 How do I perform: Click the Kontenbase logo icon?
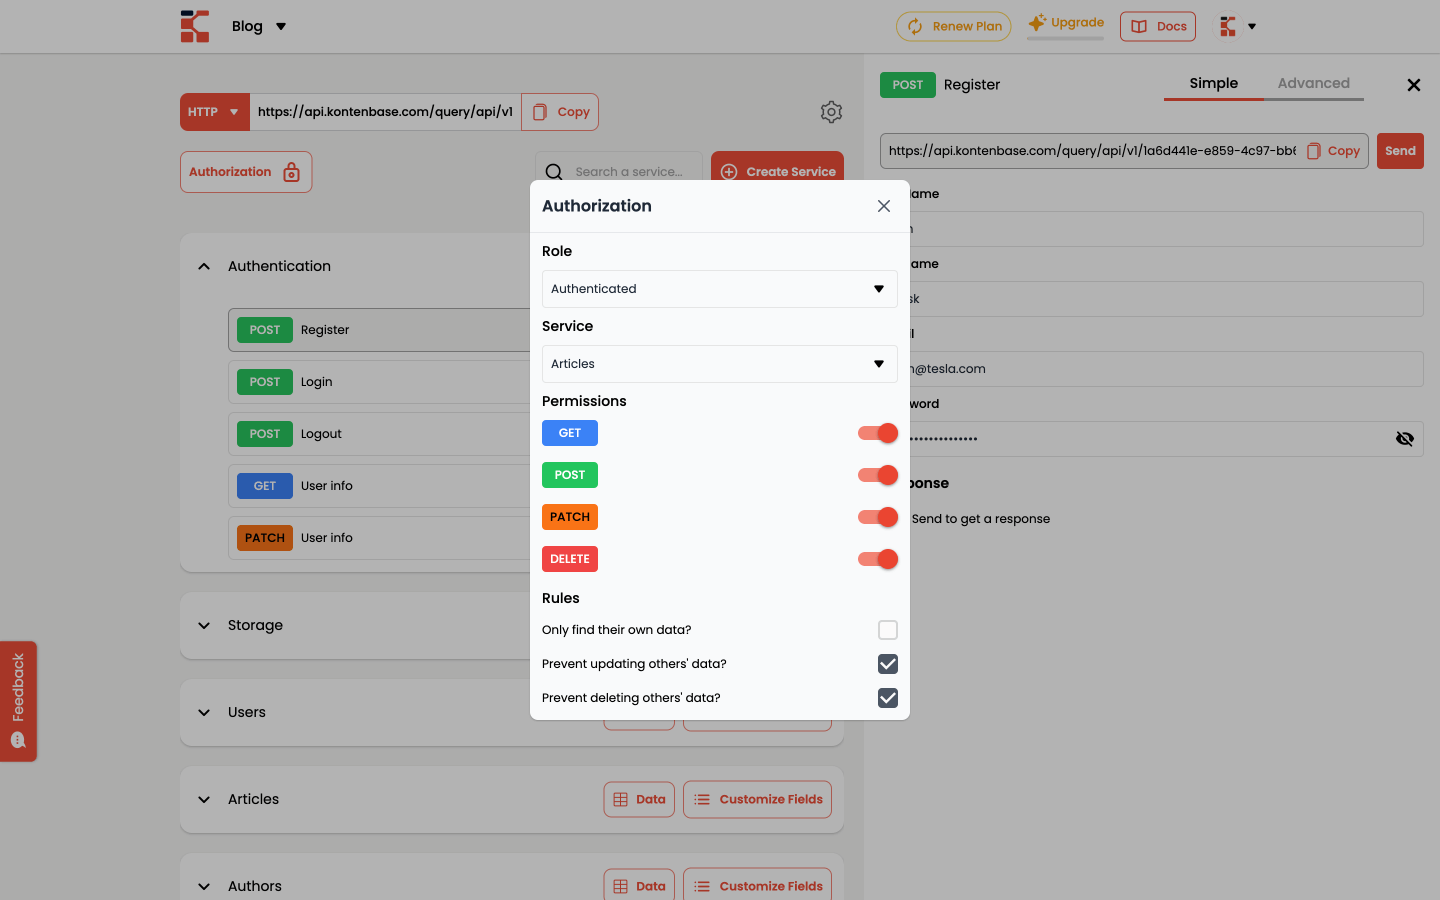195,26
